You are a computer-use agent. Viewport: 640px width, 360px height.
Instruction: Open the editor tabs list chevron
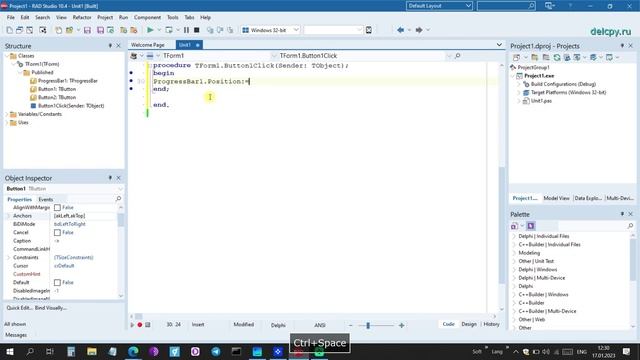point(499,44)
